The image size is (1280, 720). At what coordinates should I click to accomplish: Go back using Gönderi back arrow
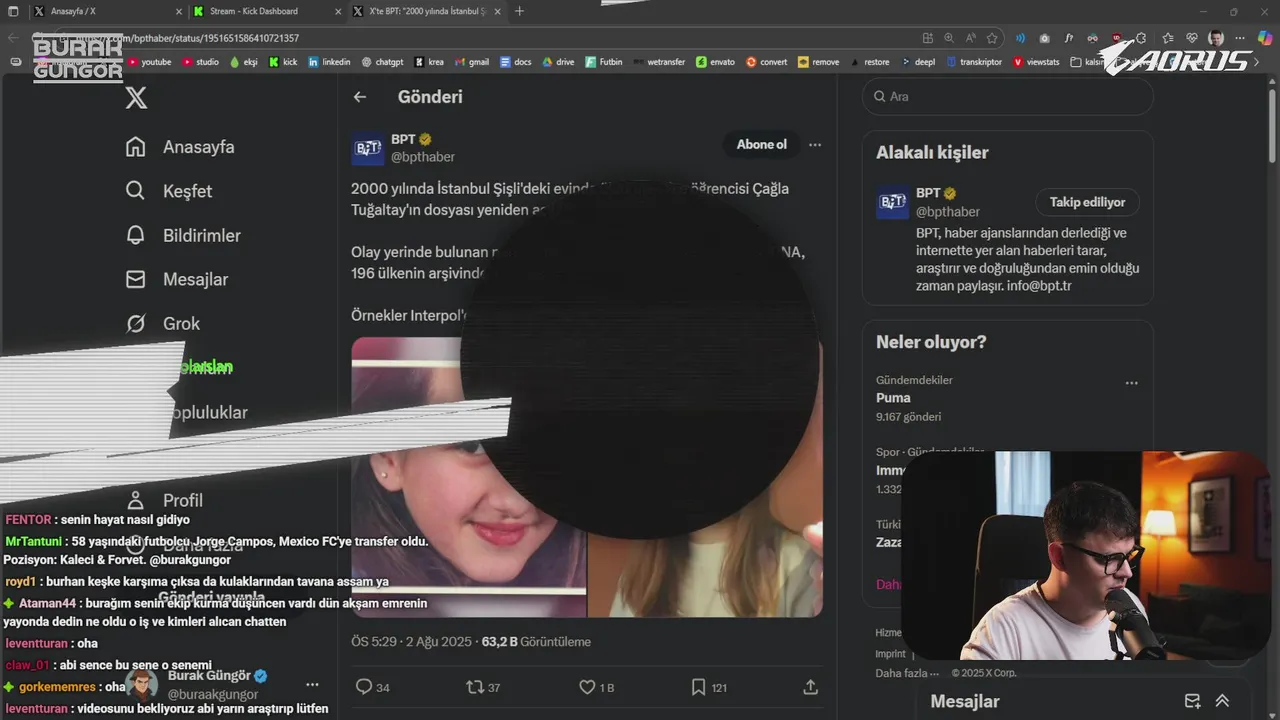[x=360, y=97]
